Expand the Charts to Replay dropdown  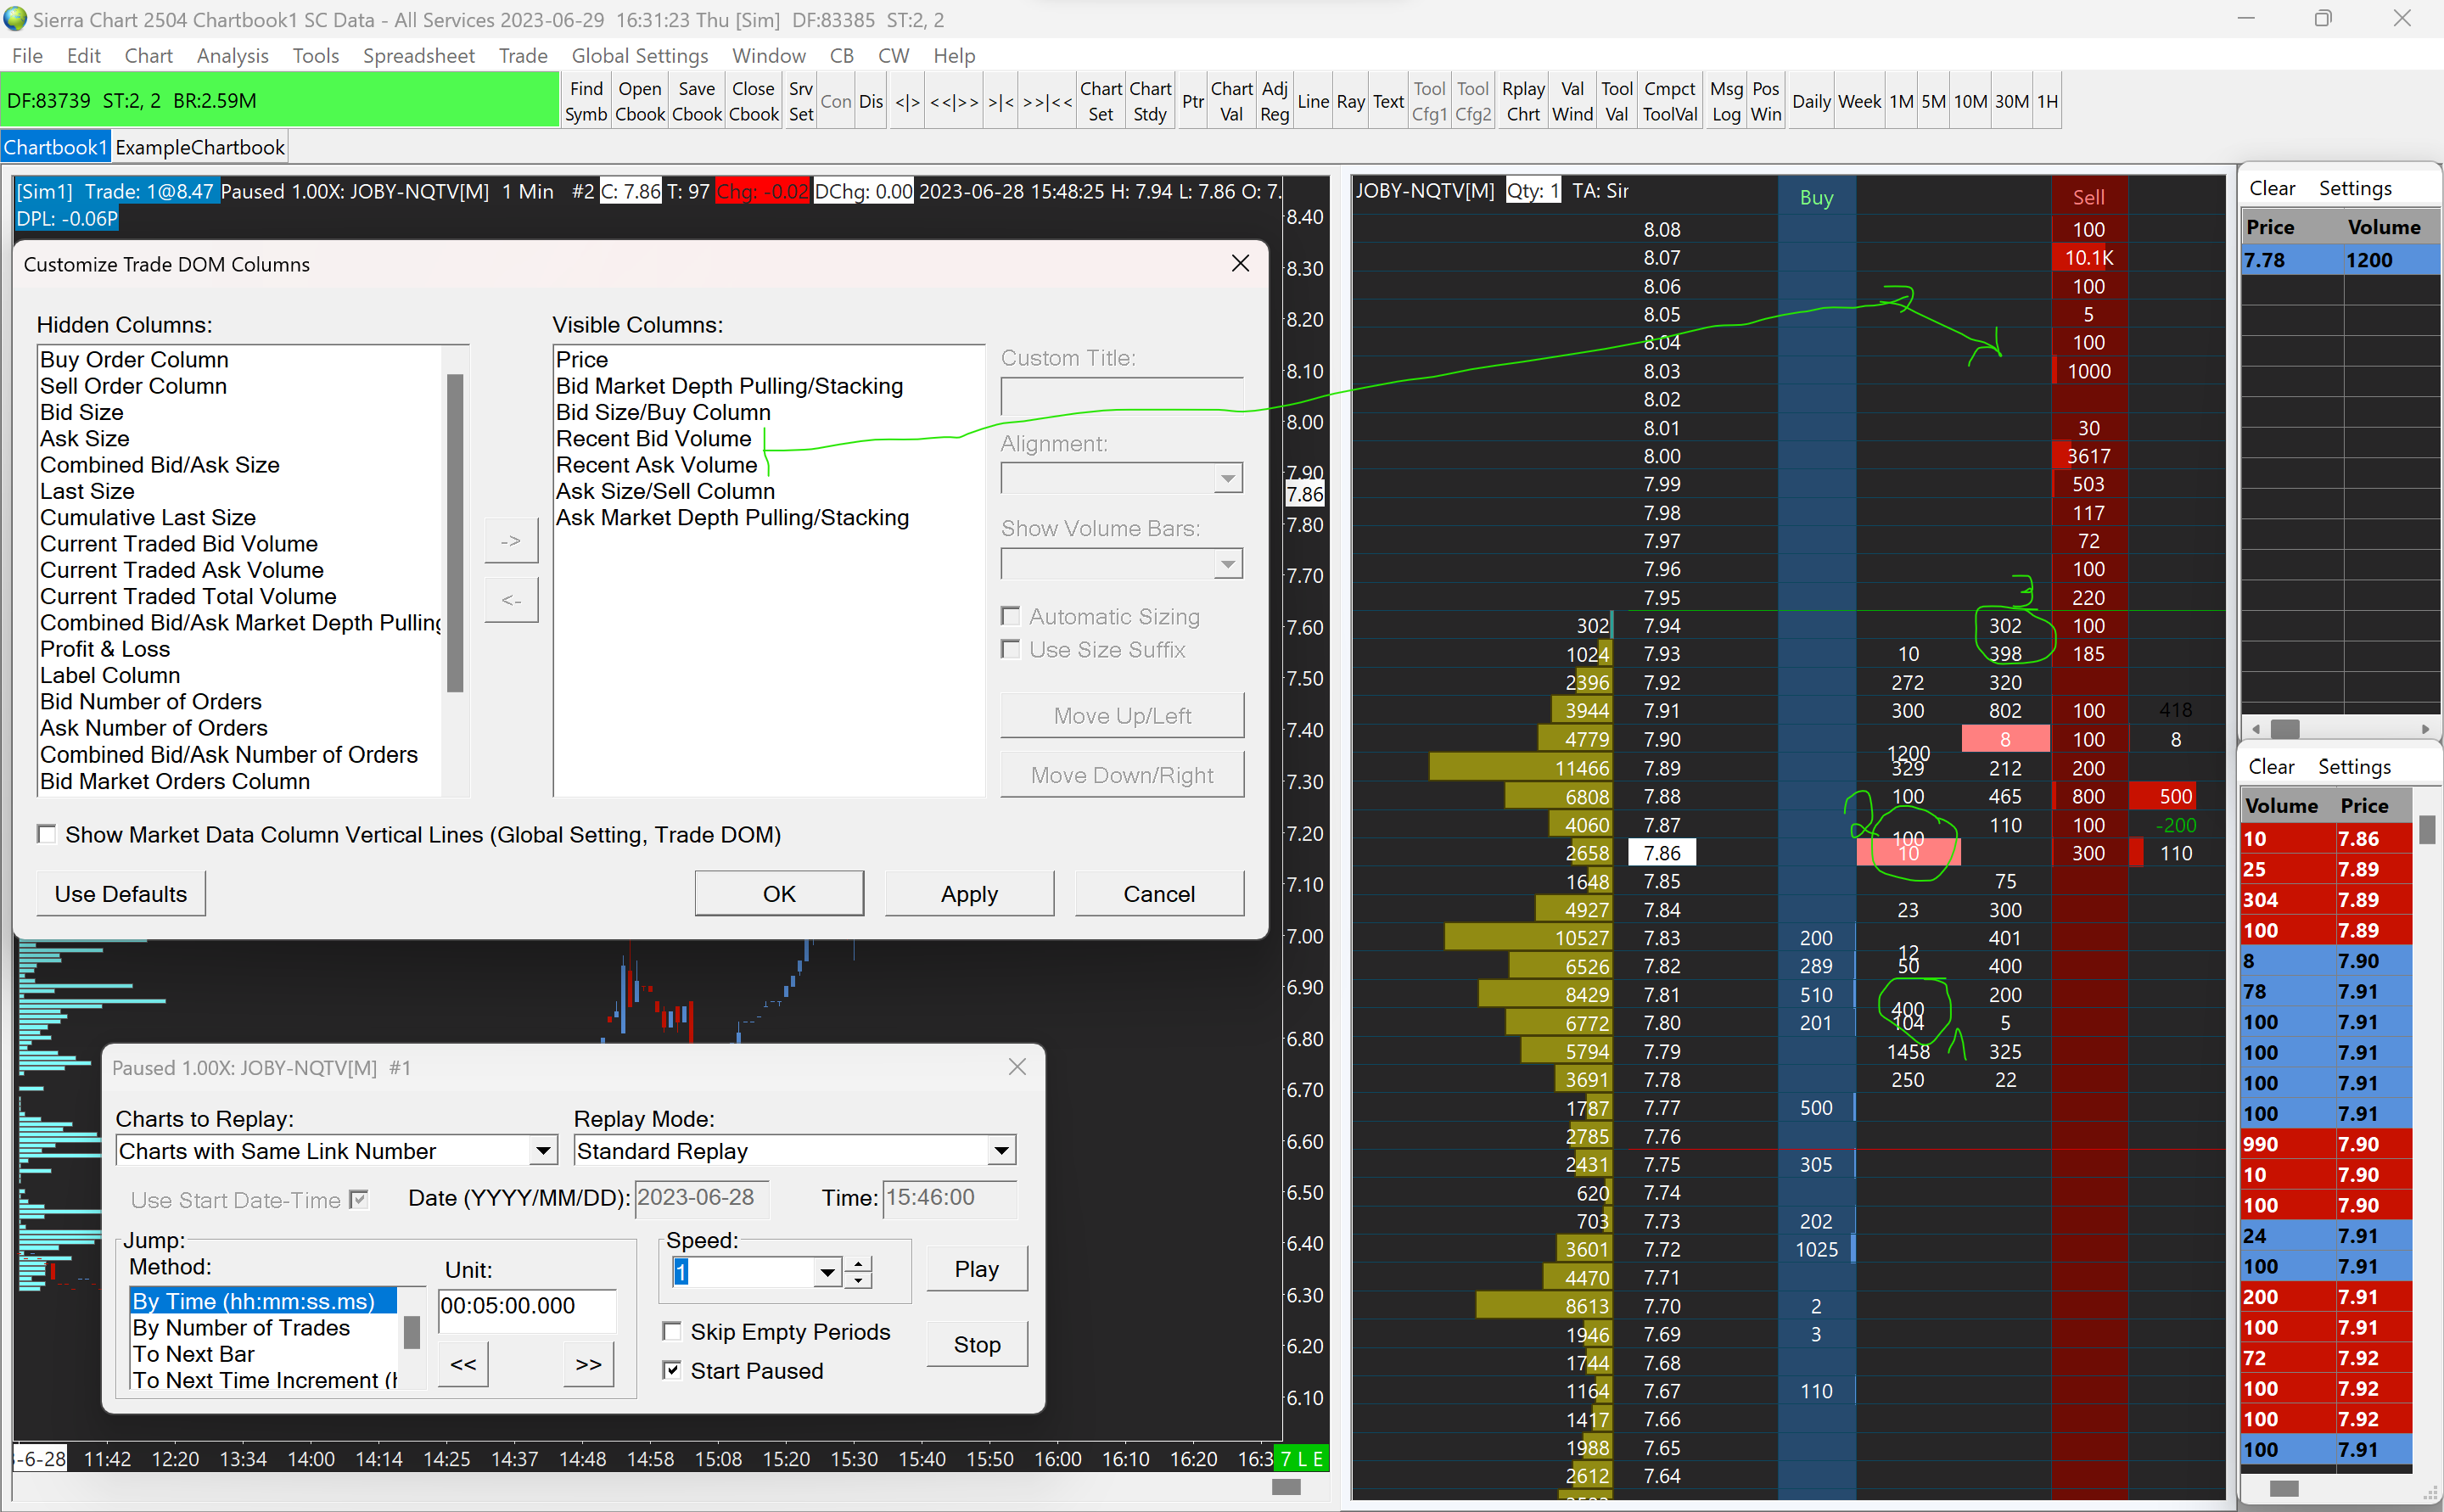pyautogui.click(x=543, y=1151)
